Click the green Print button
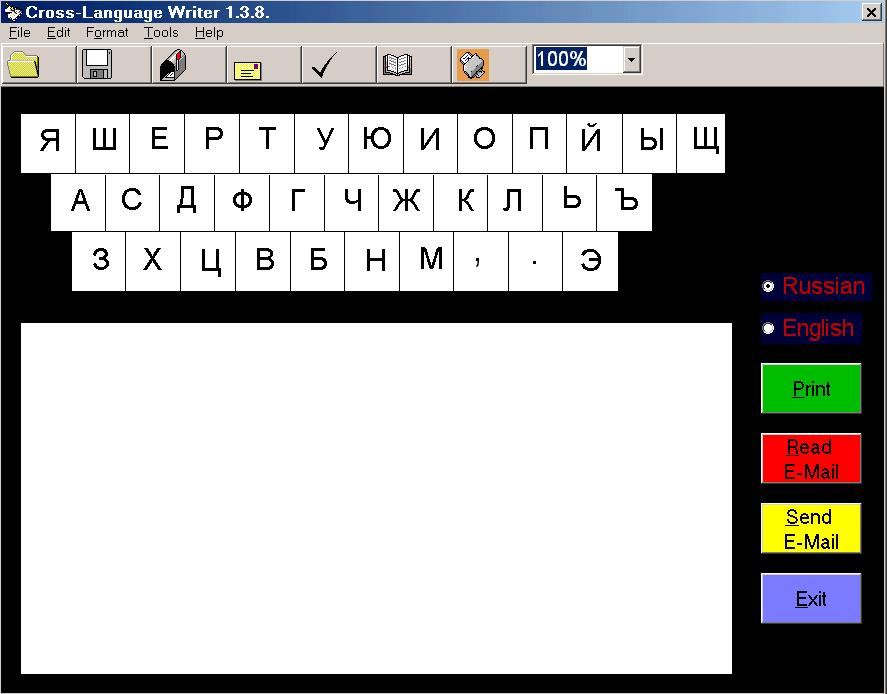887x694 pixels. pyautogui.click(x=811, y=389)
